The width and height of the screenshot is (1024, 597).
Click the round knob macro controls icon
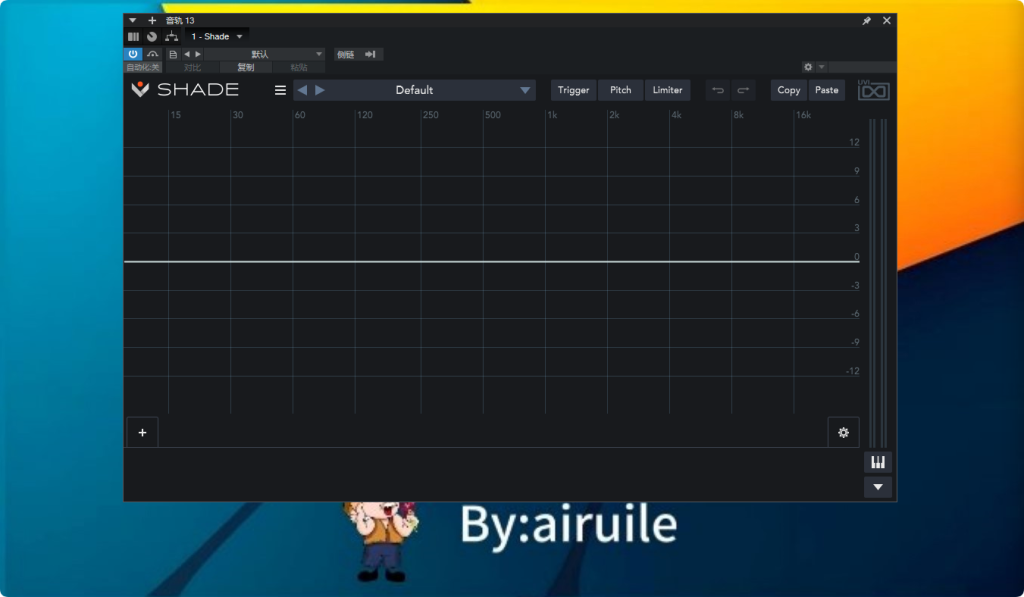pyautogui.click(x=152, y=37)
